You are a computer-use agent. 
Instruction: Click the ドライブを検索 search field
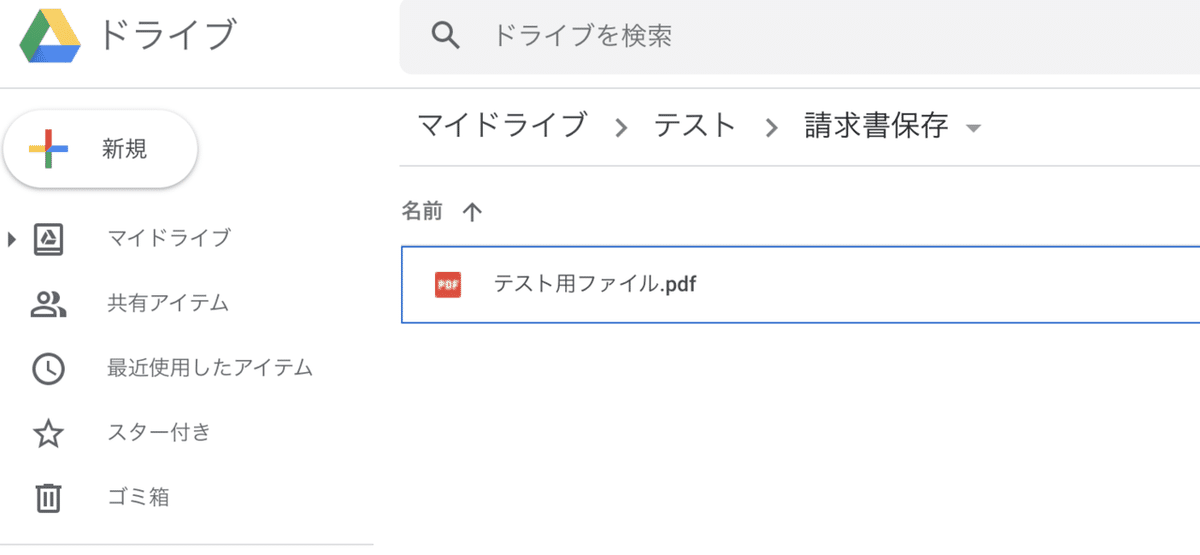[700, 36]
